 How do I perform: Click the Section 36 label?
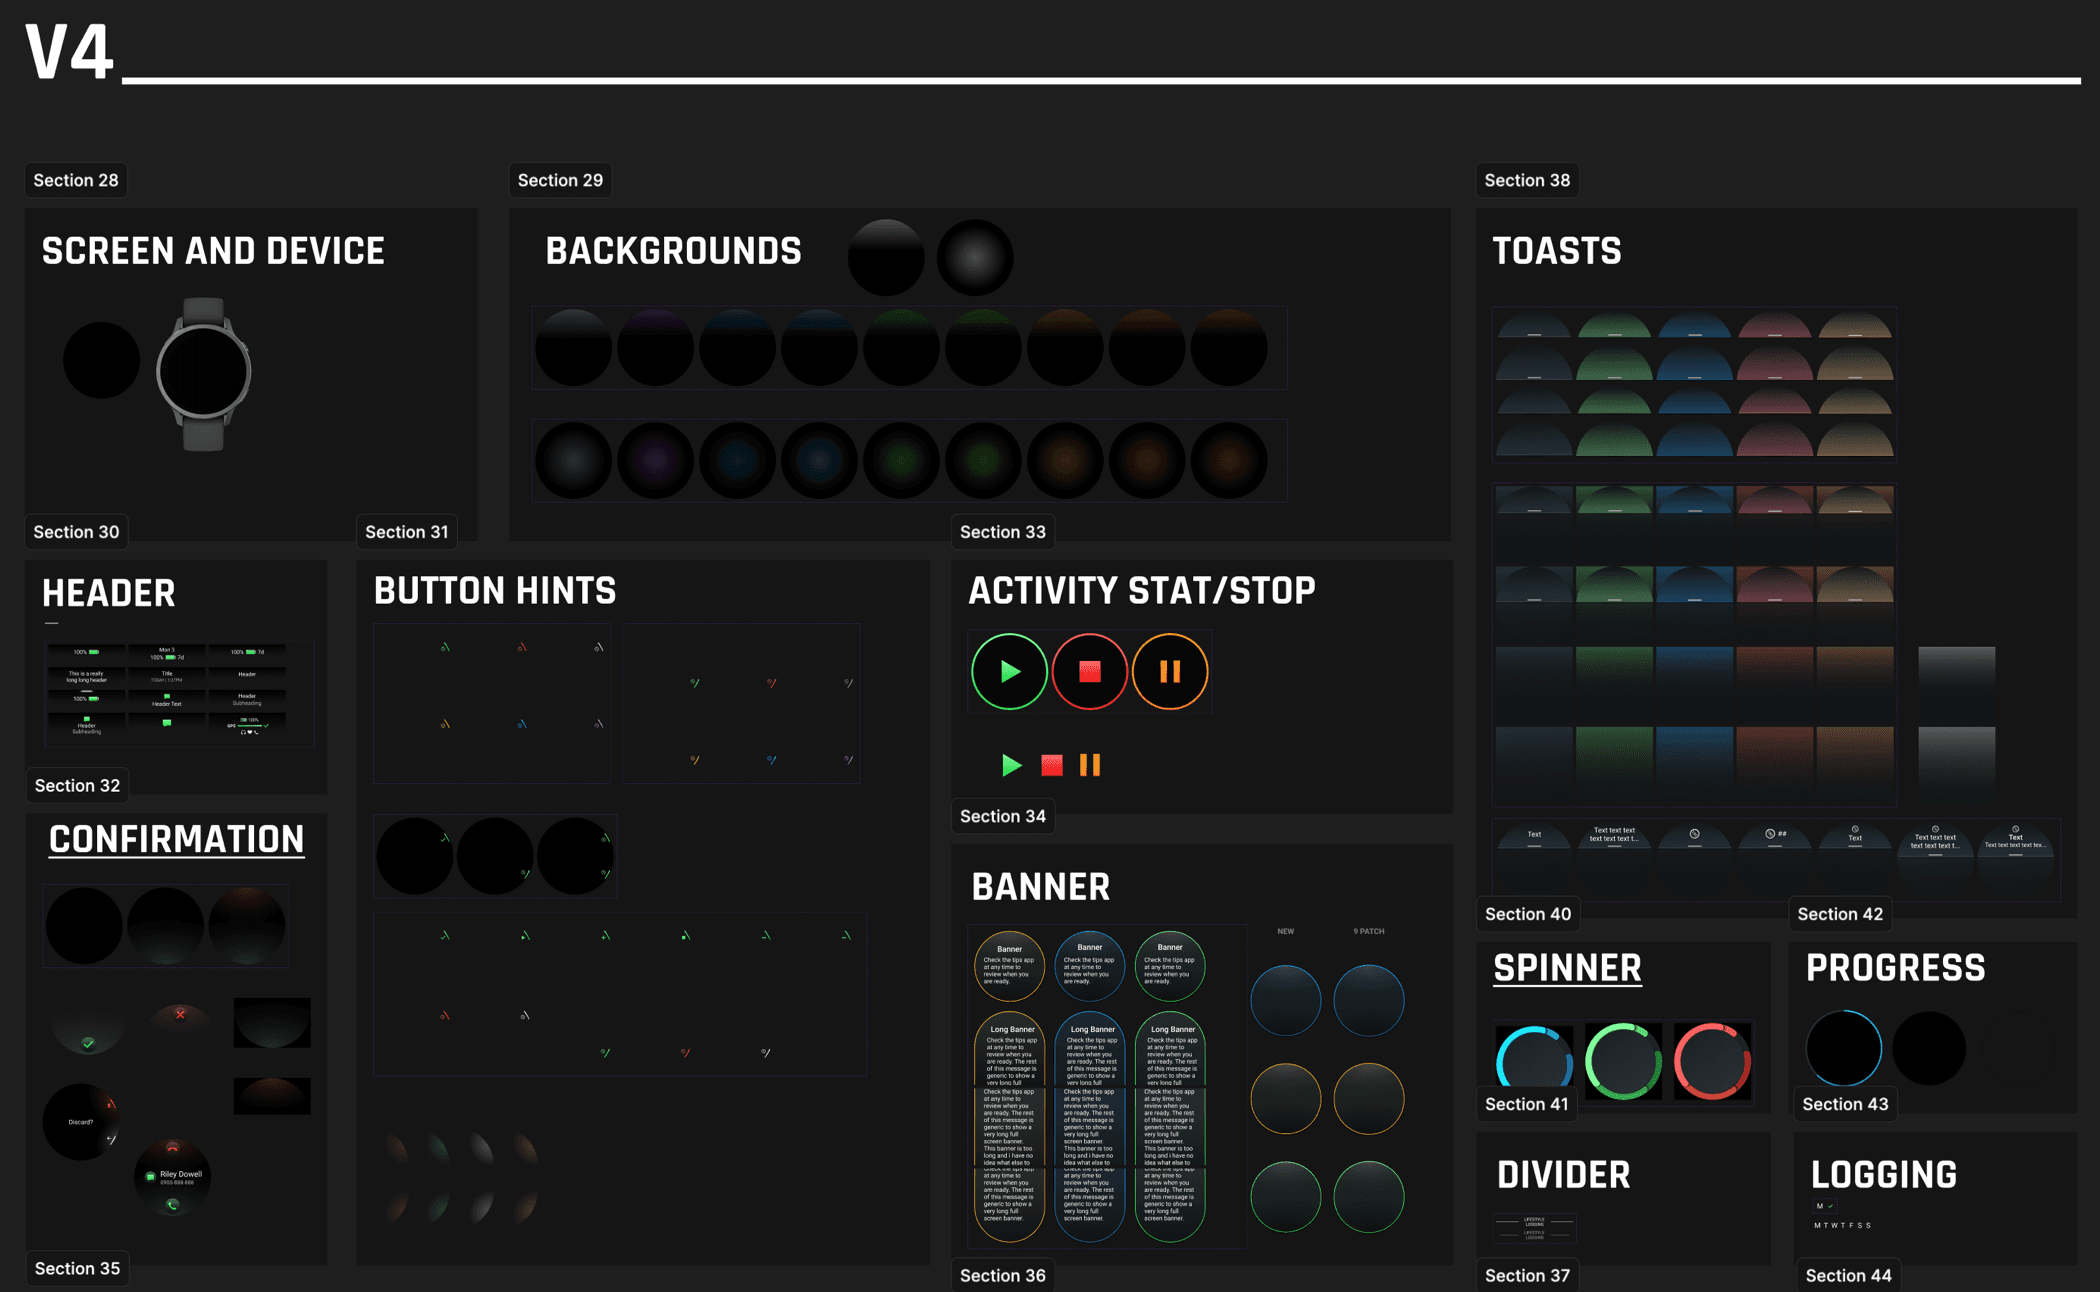[1003, 1275]
